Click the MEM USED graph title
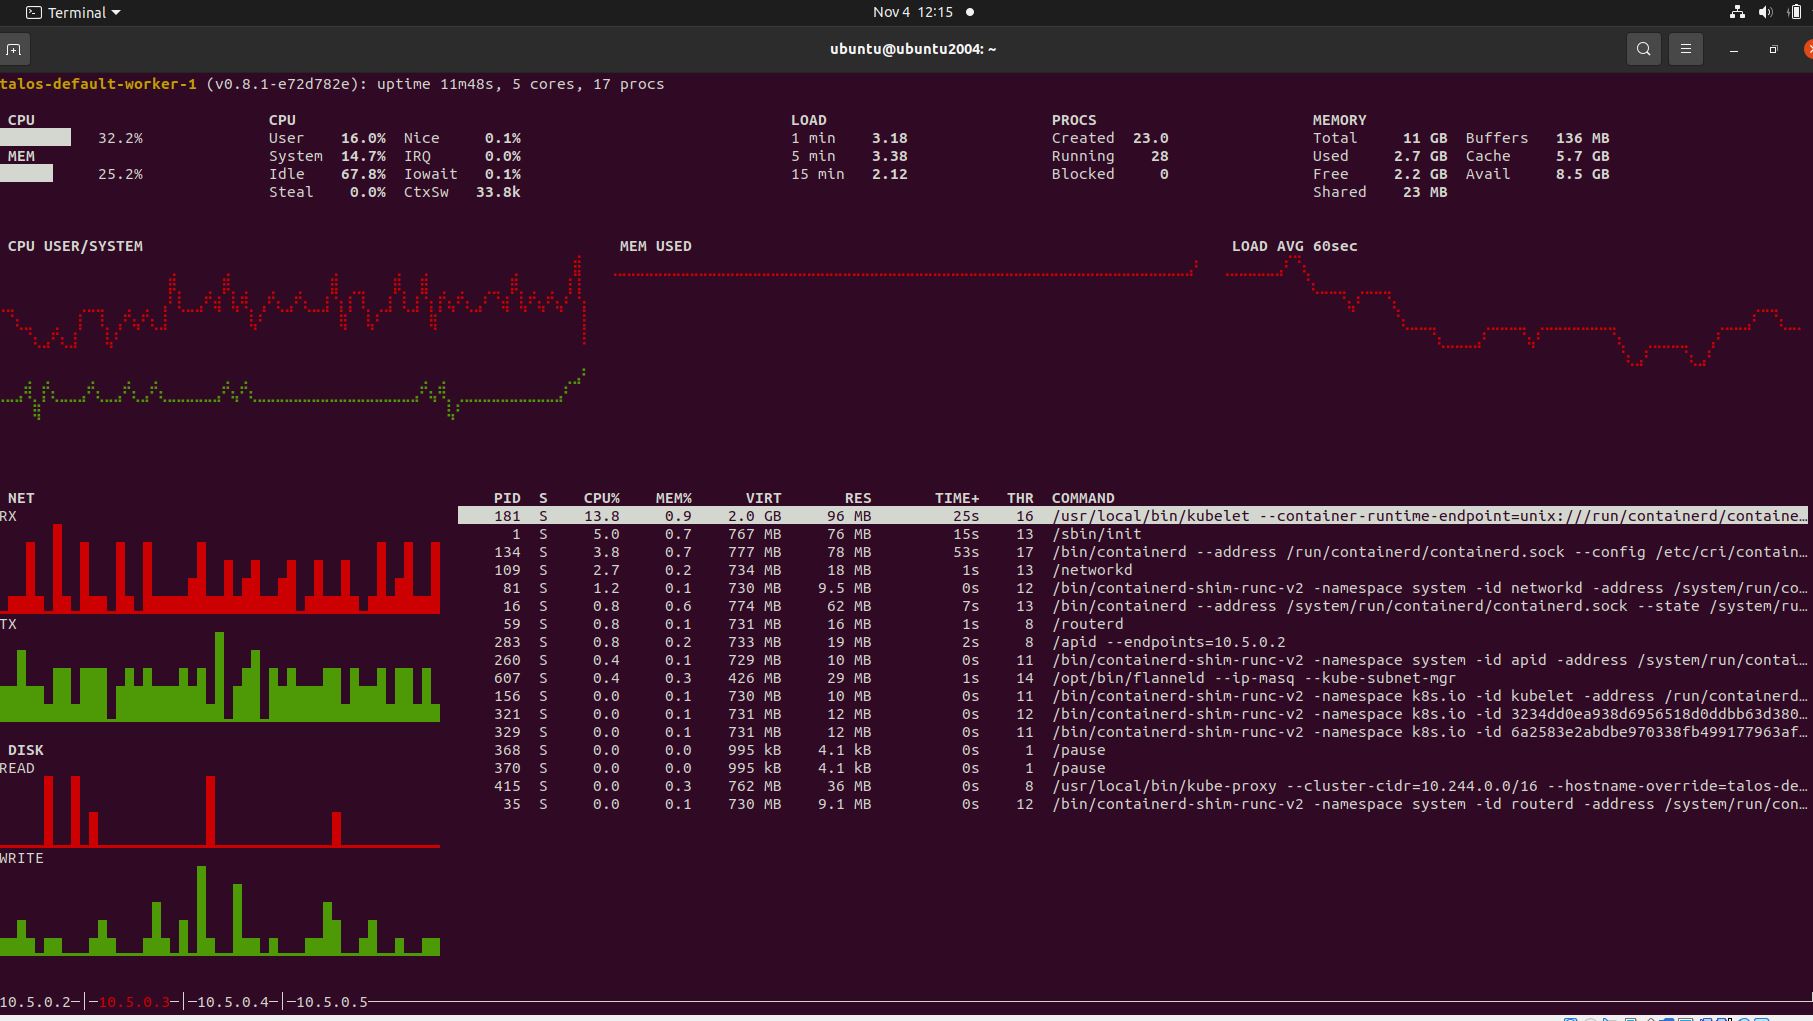The image size is (1813, 1021). (655, 246)
